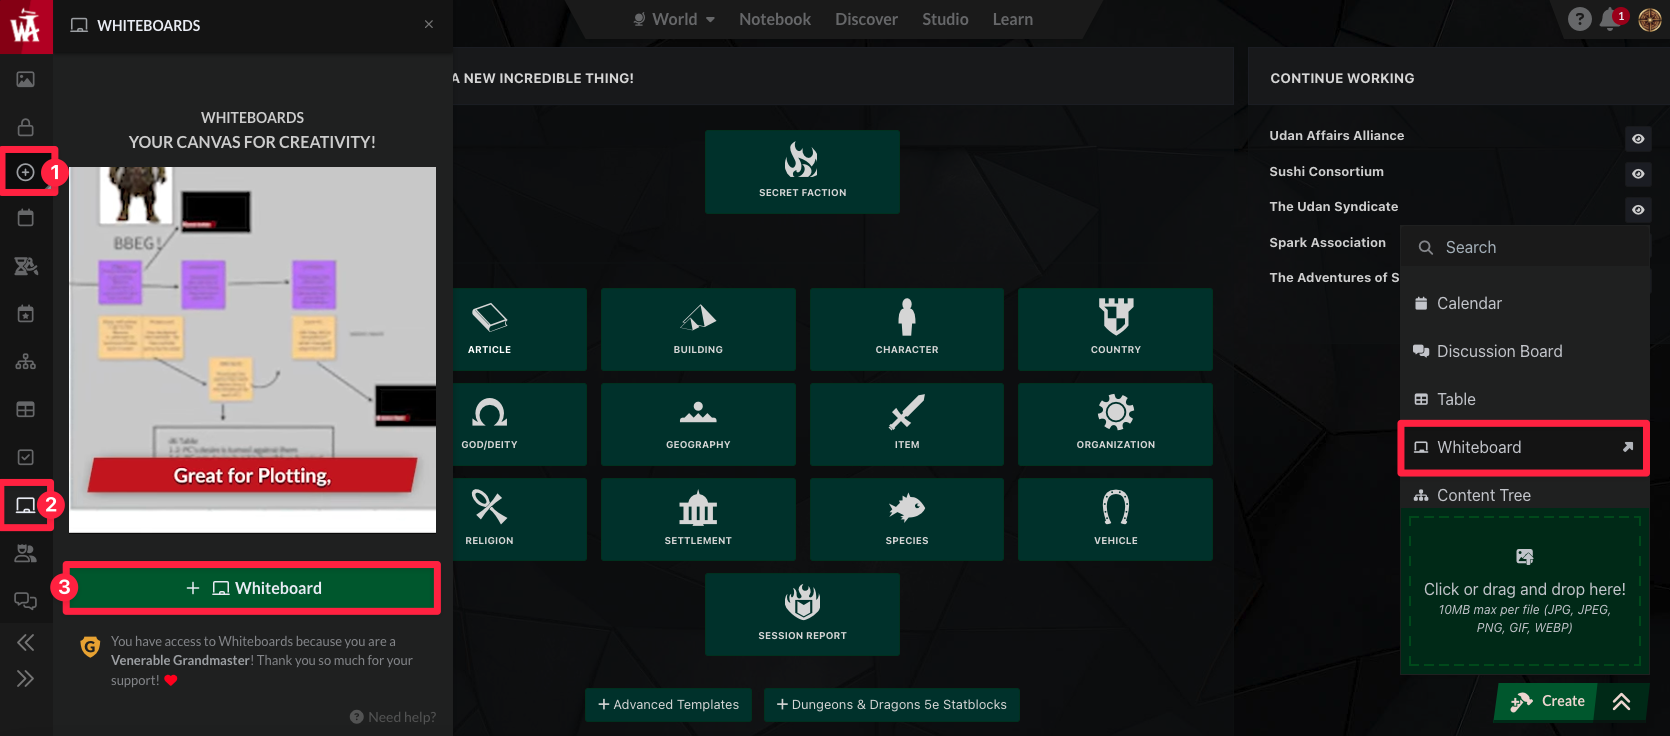
Task: Click the World Anvil logo
Action: [25, 25]
